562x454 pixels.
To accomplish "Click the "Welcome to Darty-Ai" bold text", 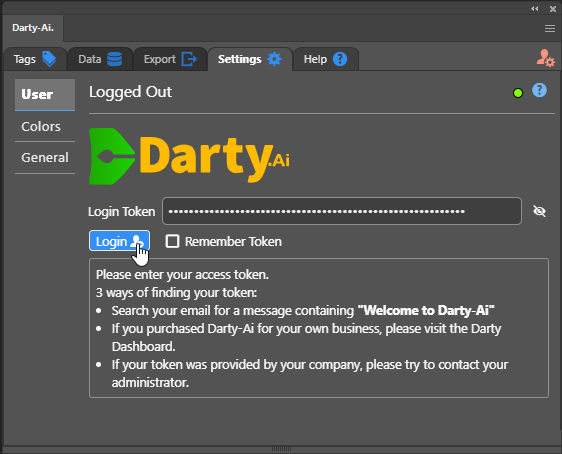I will [426, 310].
